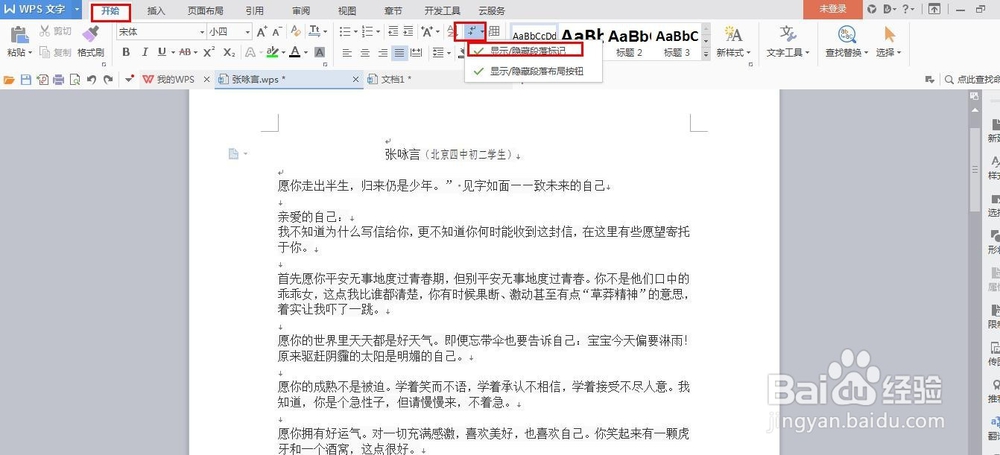This screenshot has height=455, width=1000.
Task: Switch to the 引用 ribbon tab
Action: (254, 10)
